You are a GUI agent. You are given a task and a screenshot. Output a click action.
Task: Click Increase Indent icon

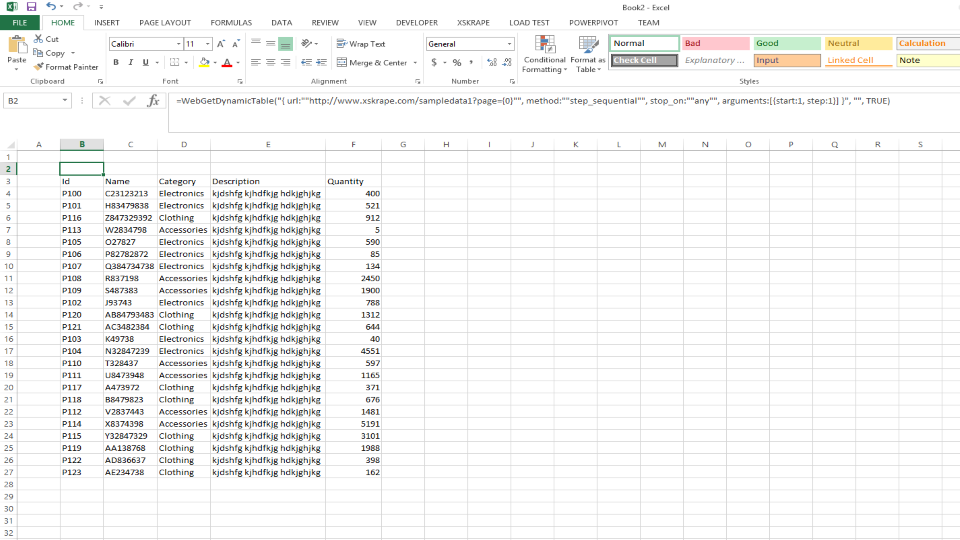tap(321, 62)
